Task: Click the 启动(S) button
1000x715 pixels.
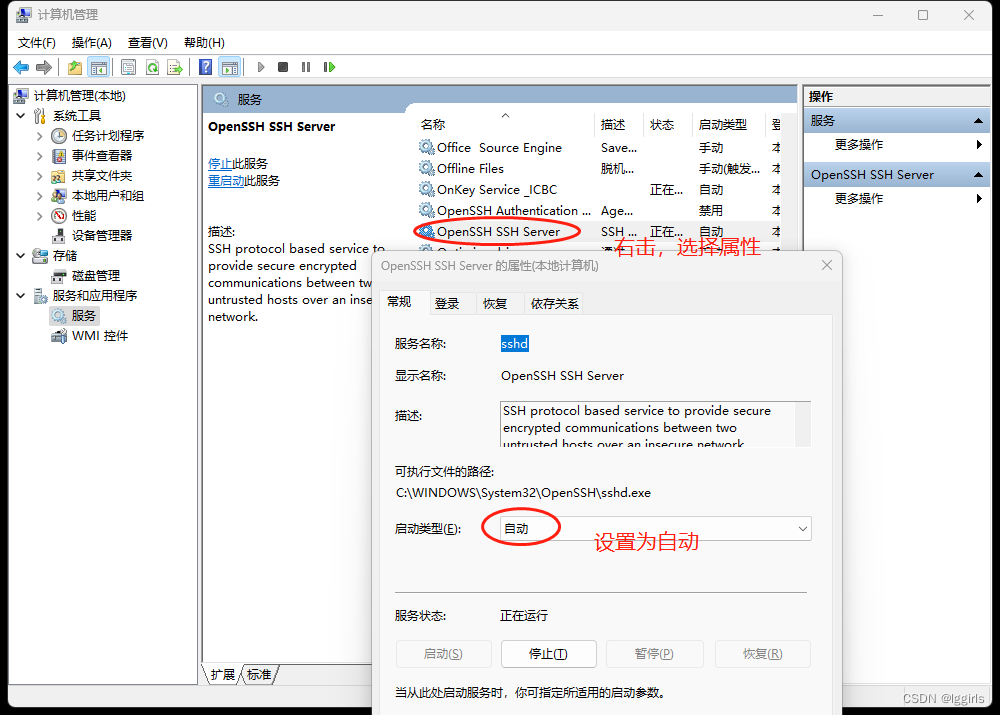Action: click(443, 654)
